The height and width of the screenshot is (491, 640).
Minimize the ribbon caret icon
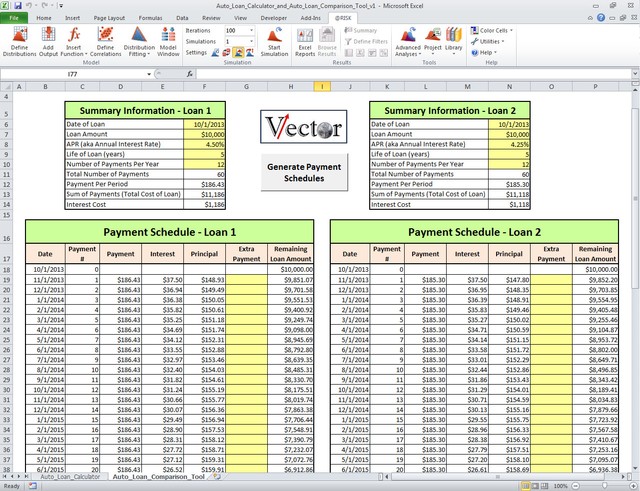pos(590,18)
